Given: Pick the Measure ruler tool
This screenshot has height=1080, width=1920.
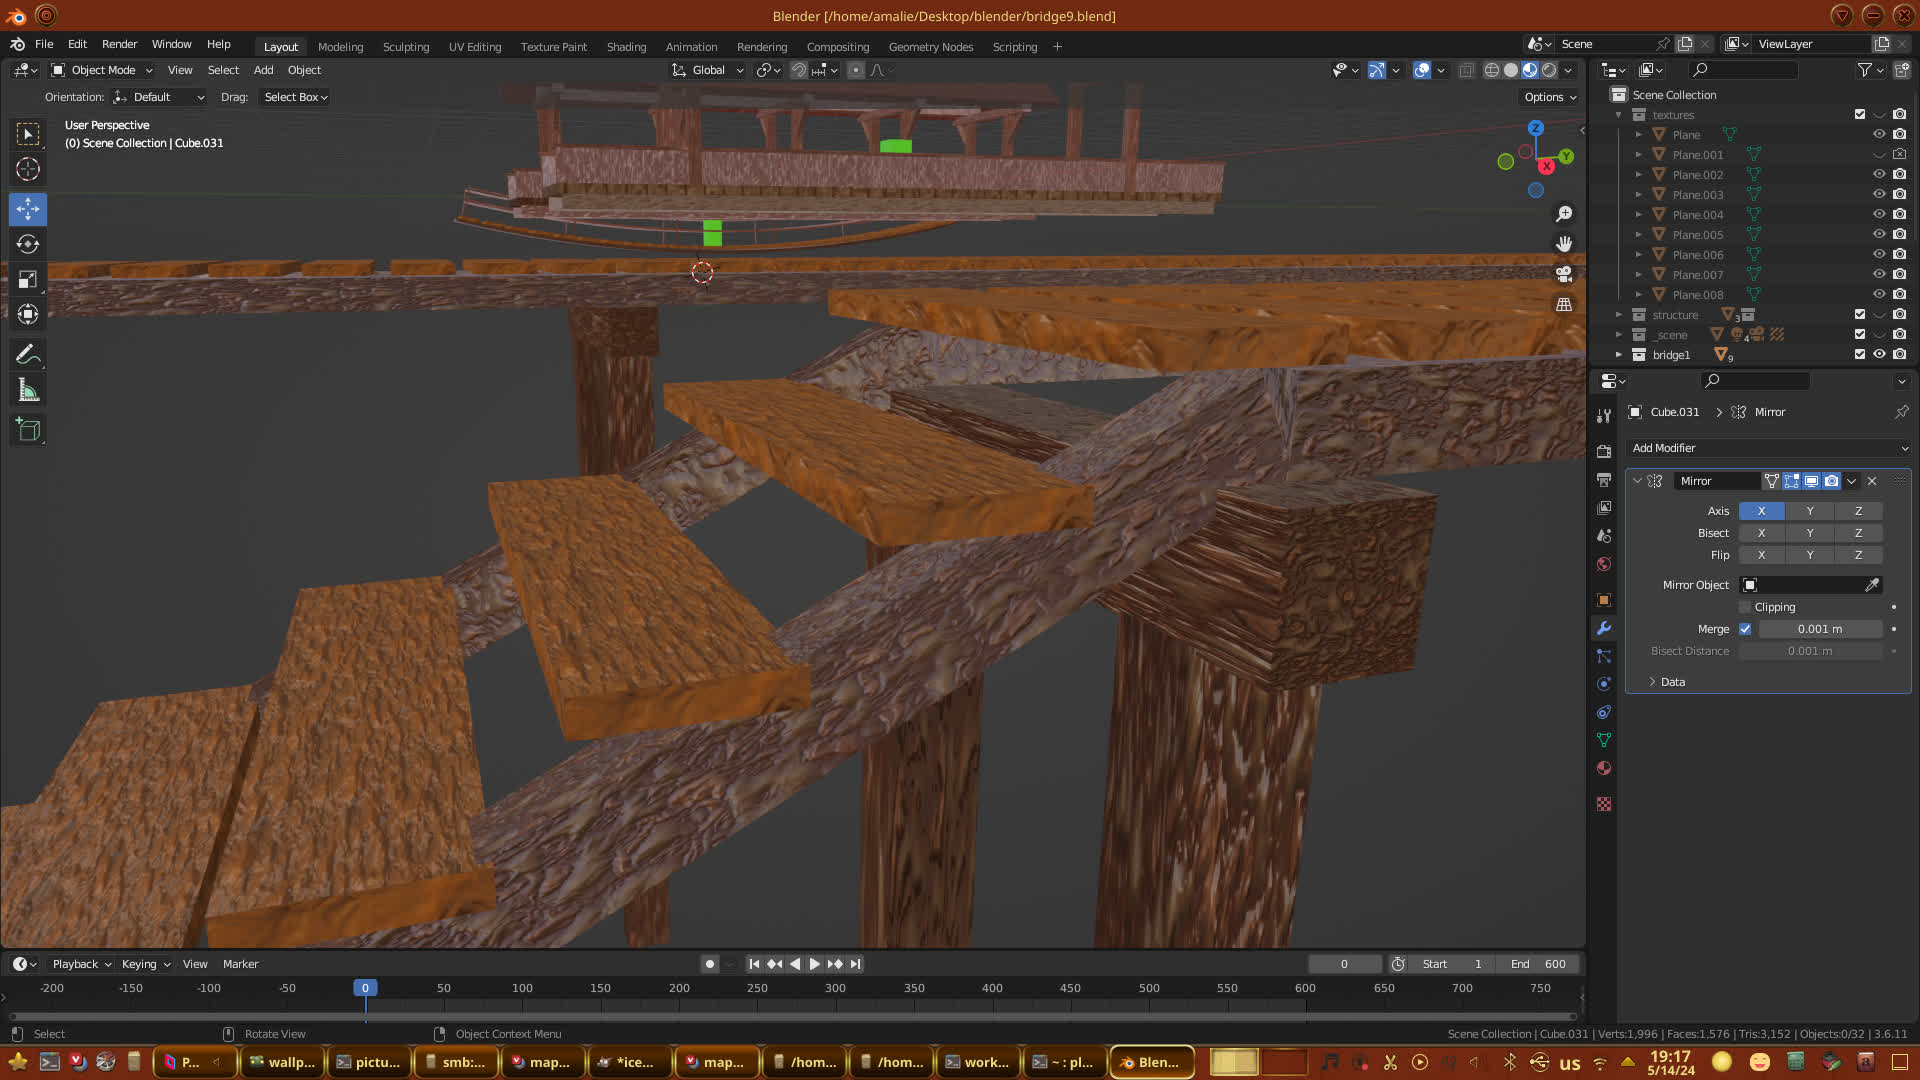Looking at the screenshot, I should click(x=28, y=391).
